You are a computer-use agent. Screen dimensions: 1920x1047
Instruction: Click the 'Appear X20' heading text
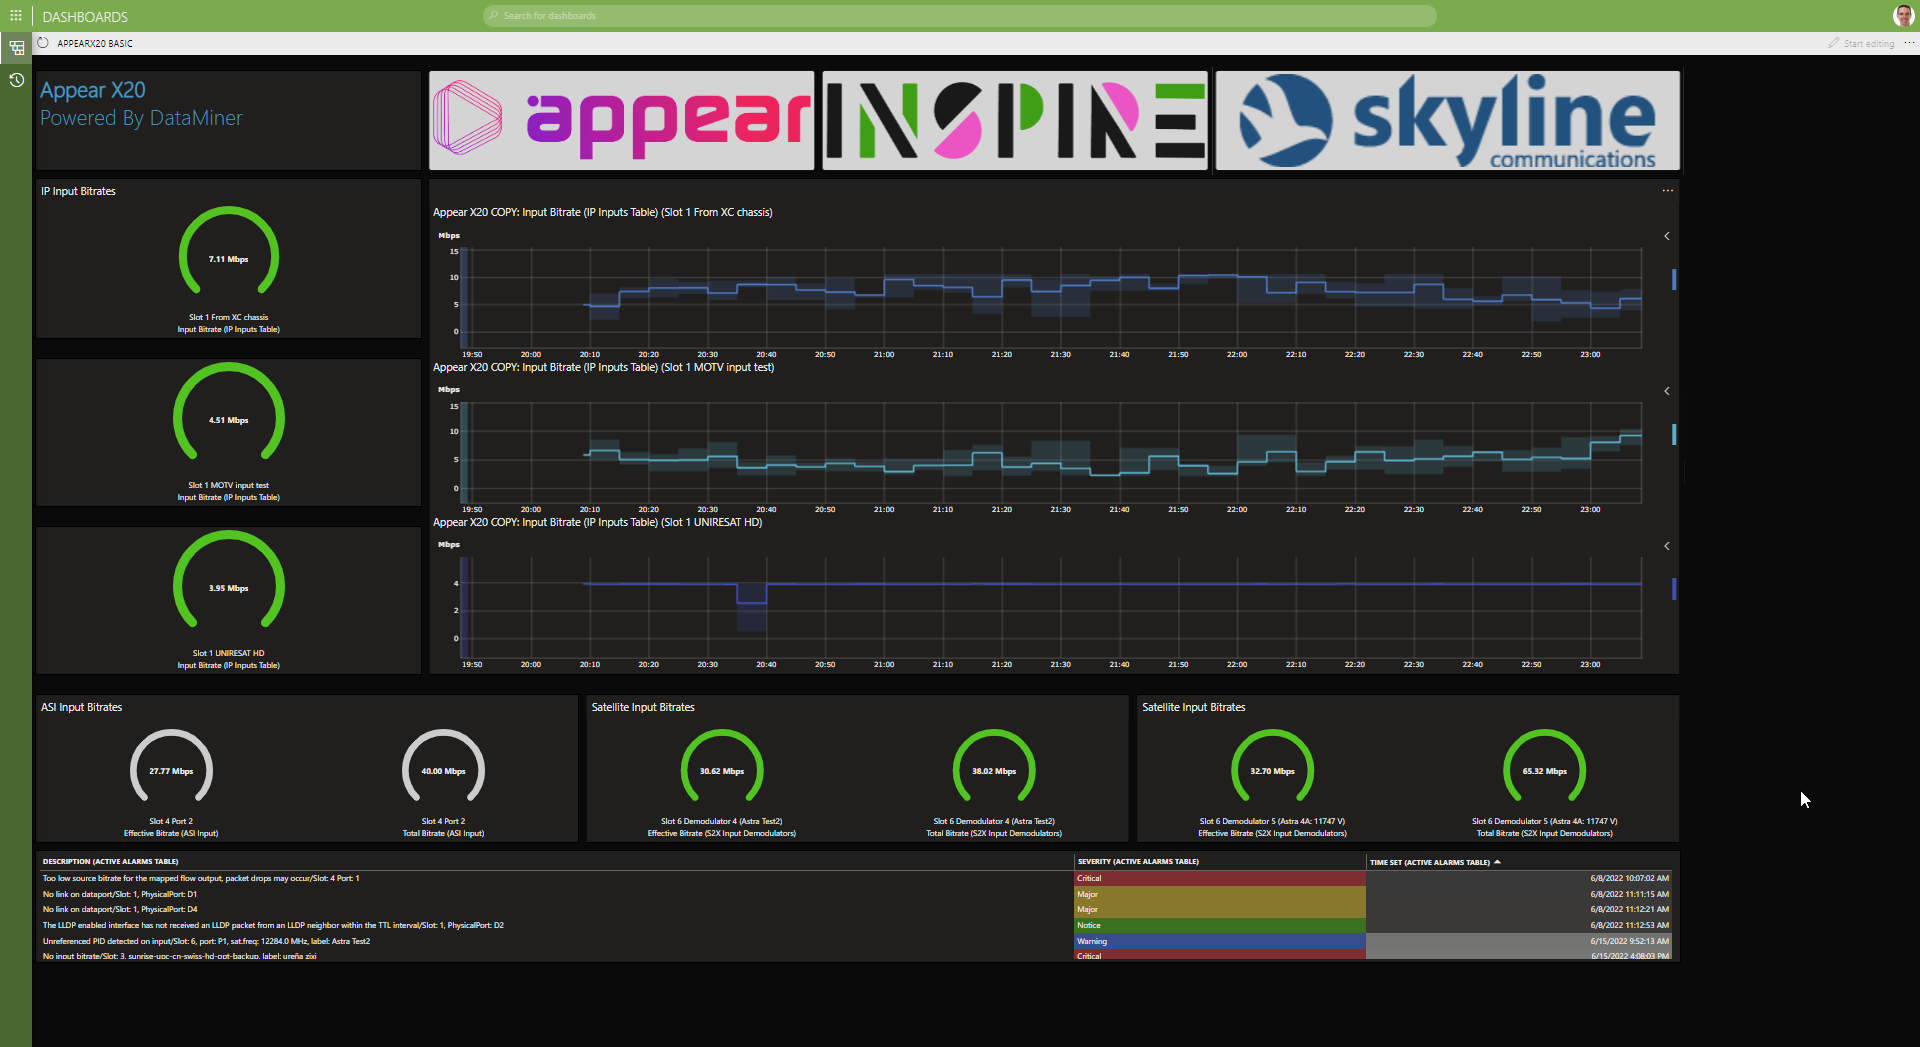(x=93, y=90)
